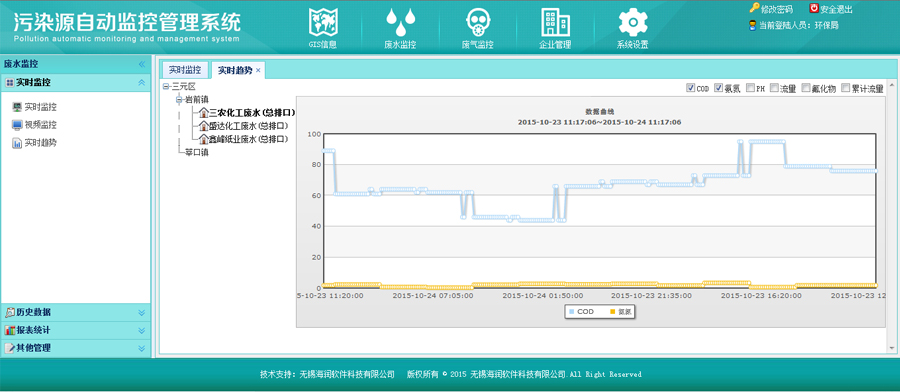Click the x-axis label 2015-10-23 21:35:00
The image size is (900, 392).
click(651, 296)
